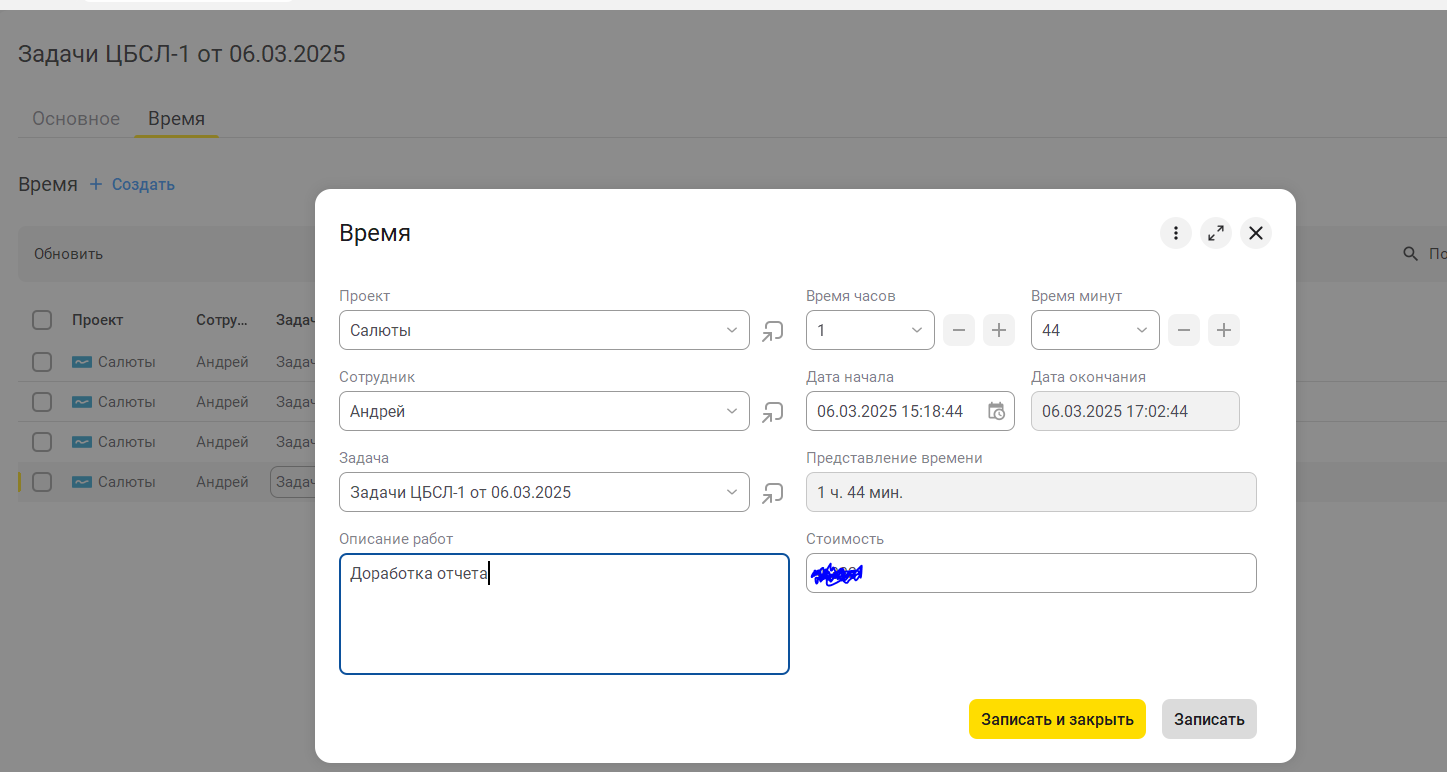Check the second Салюты row checkbox
This screenshot has height=772, width=1447.
[42, 402]
